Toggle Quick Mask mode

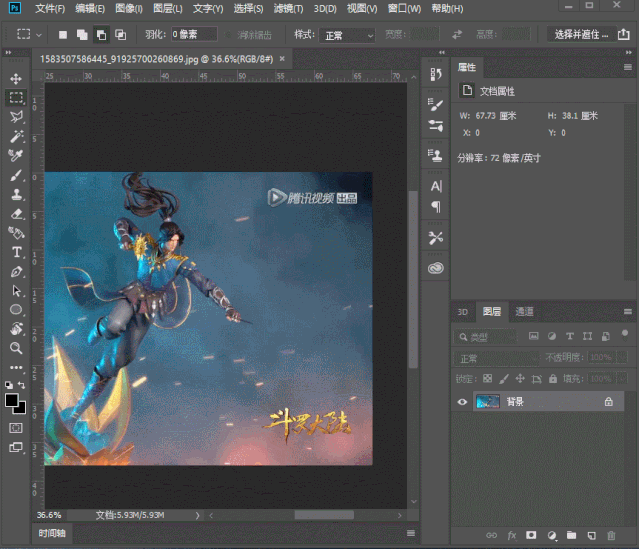pos(16,428)
